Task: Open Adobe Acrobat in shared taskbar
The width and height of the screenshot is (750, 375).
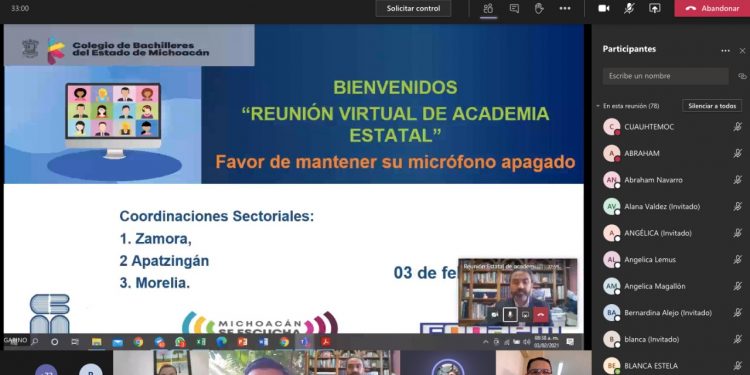Action: (326, 342)
